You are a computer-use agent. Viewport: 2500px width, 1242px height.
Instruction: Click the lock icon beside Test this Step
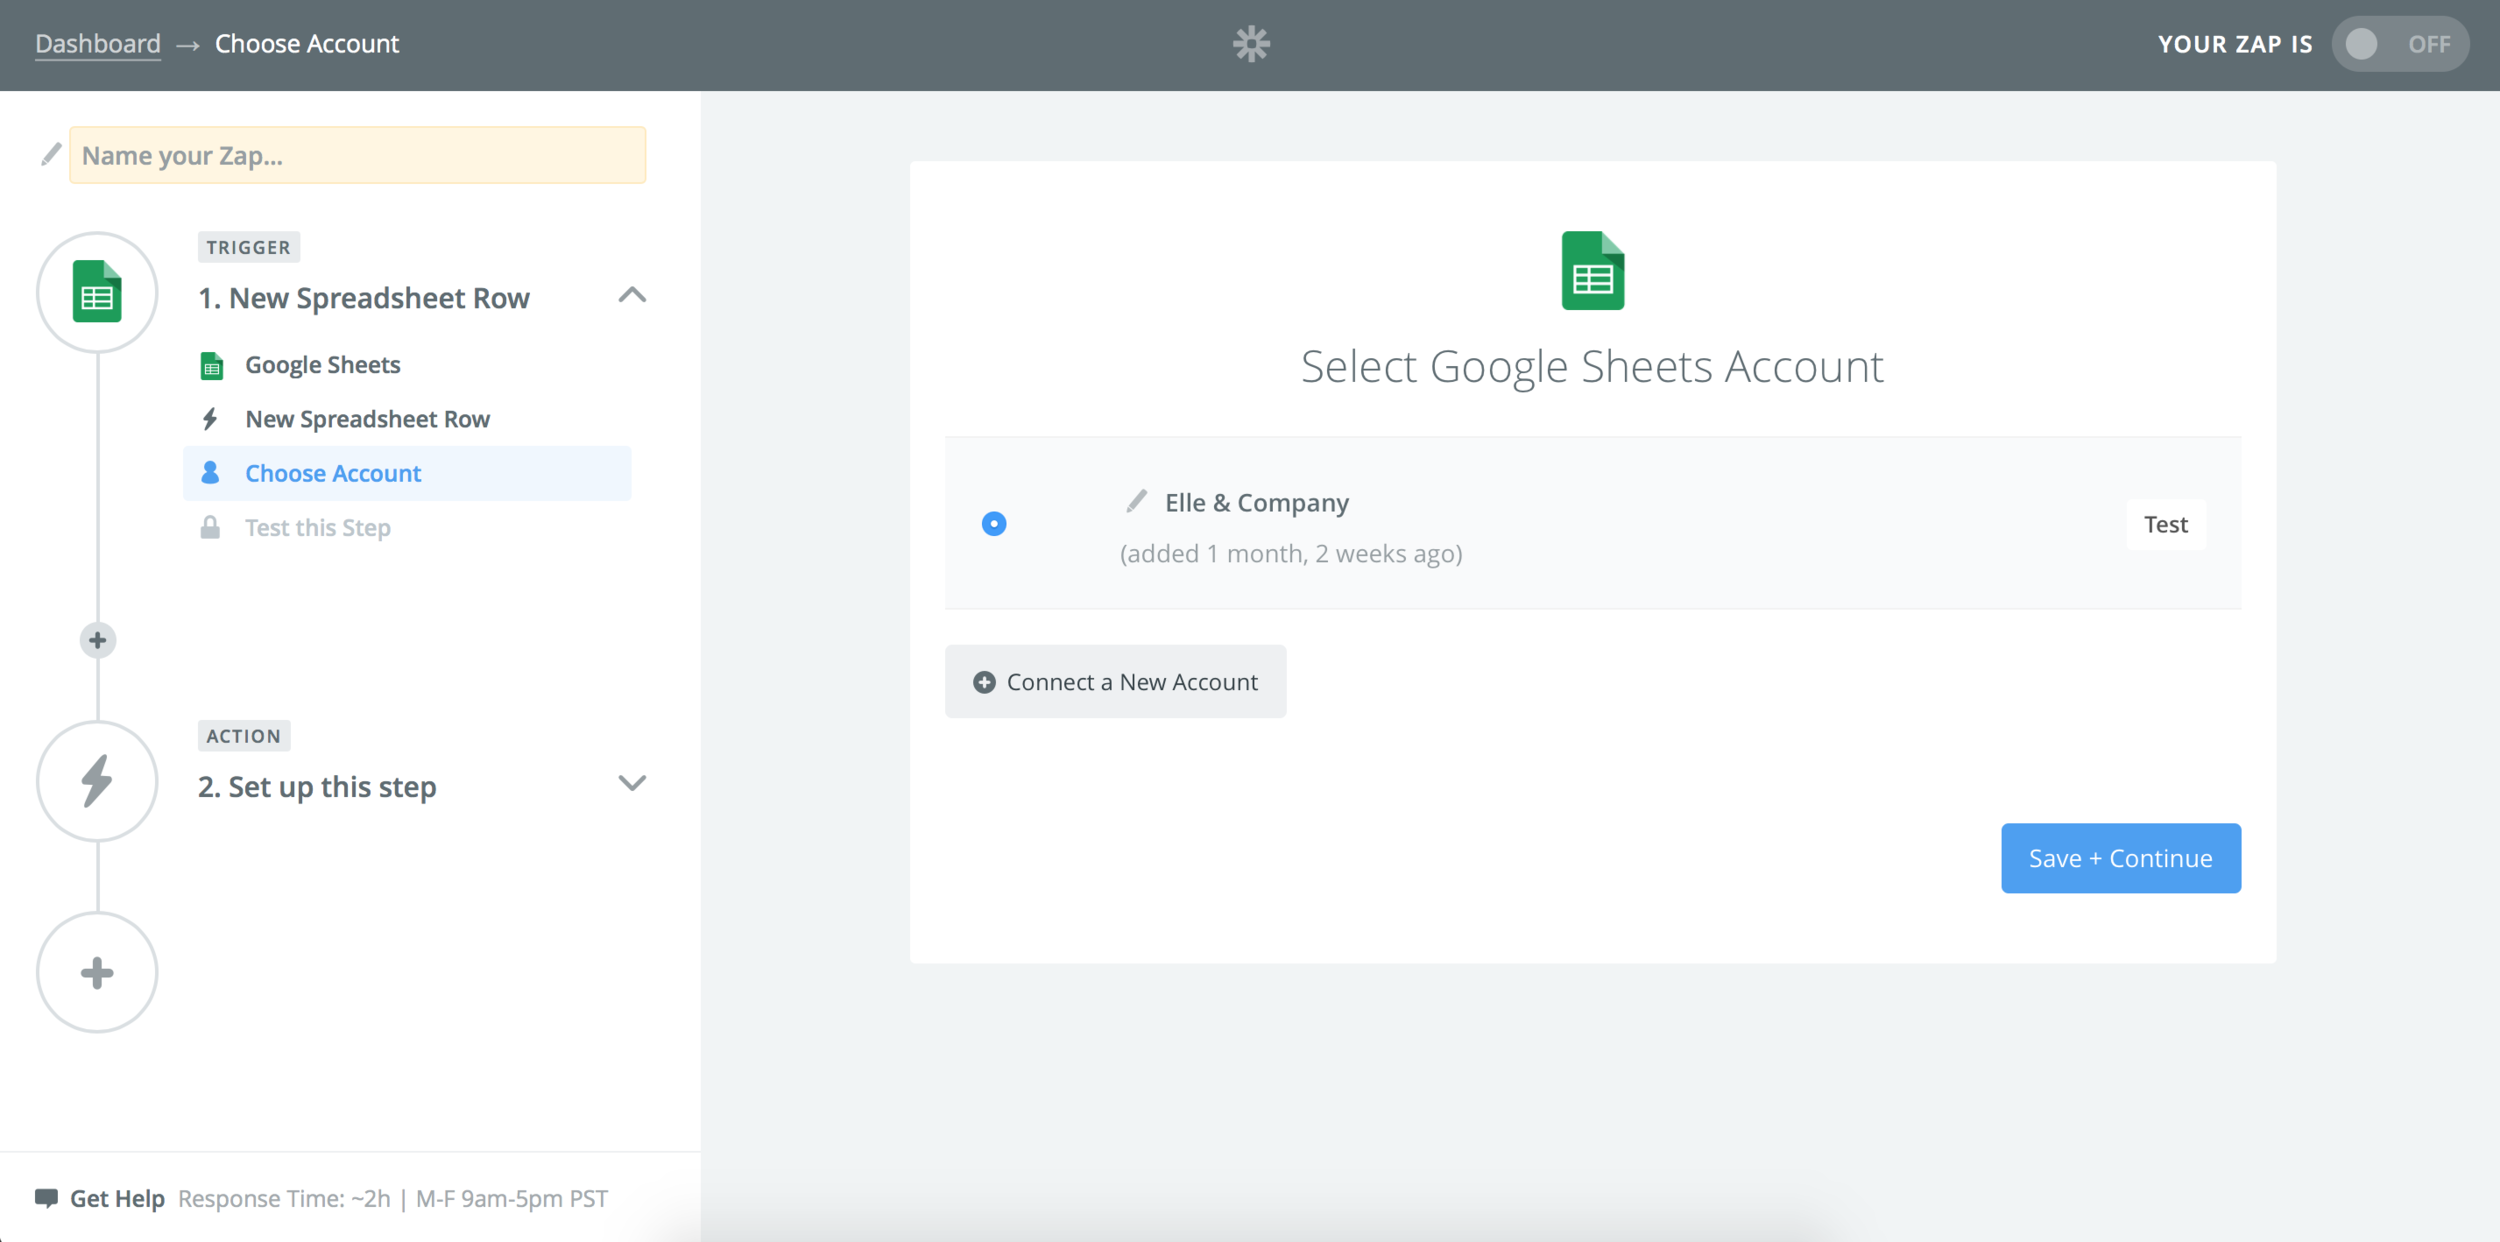(x=210, y=527)
